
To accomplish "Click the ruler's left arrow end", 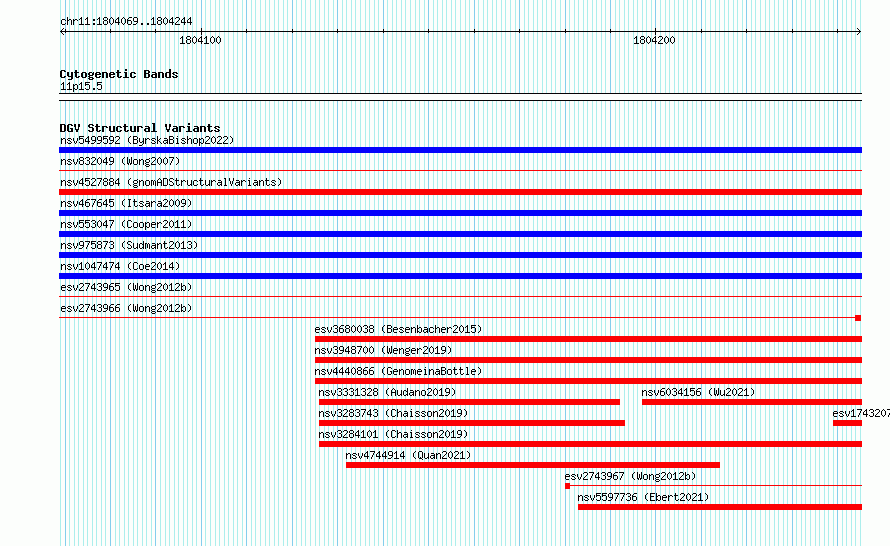I will 63,31.
